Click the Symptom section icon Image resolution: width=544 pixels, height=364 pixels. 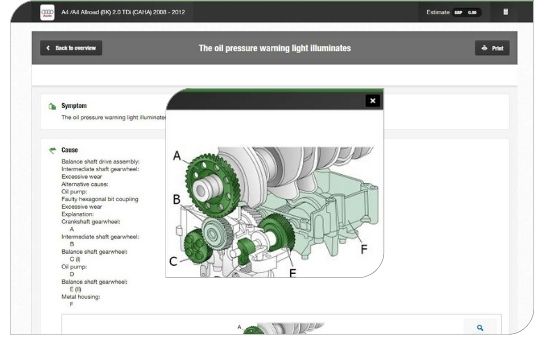coord(52,106)
